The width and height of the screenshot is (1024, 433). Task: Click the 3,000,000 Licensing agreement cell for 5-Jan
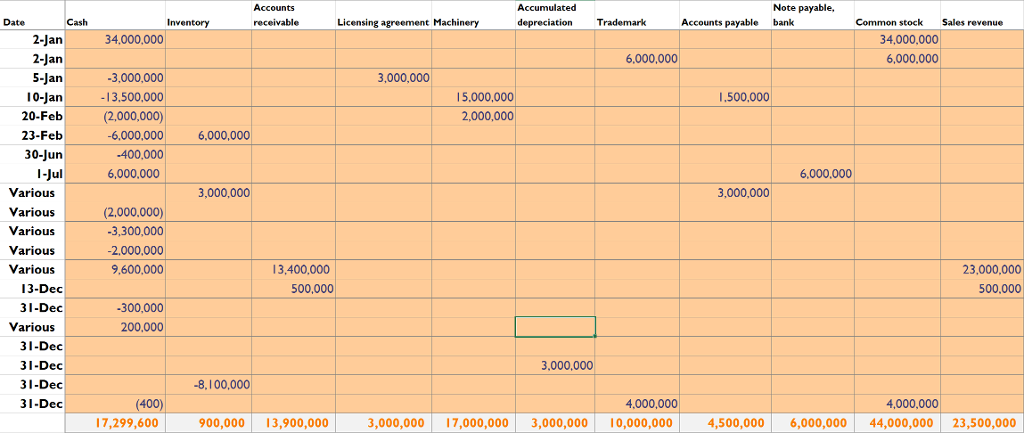point(383,78)
